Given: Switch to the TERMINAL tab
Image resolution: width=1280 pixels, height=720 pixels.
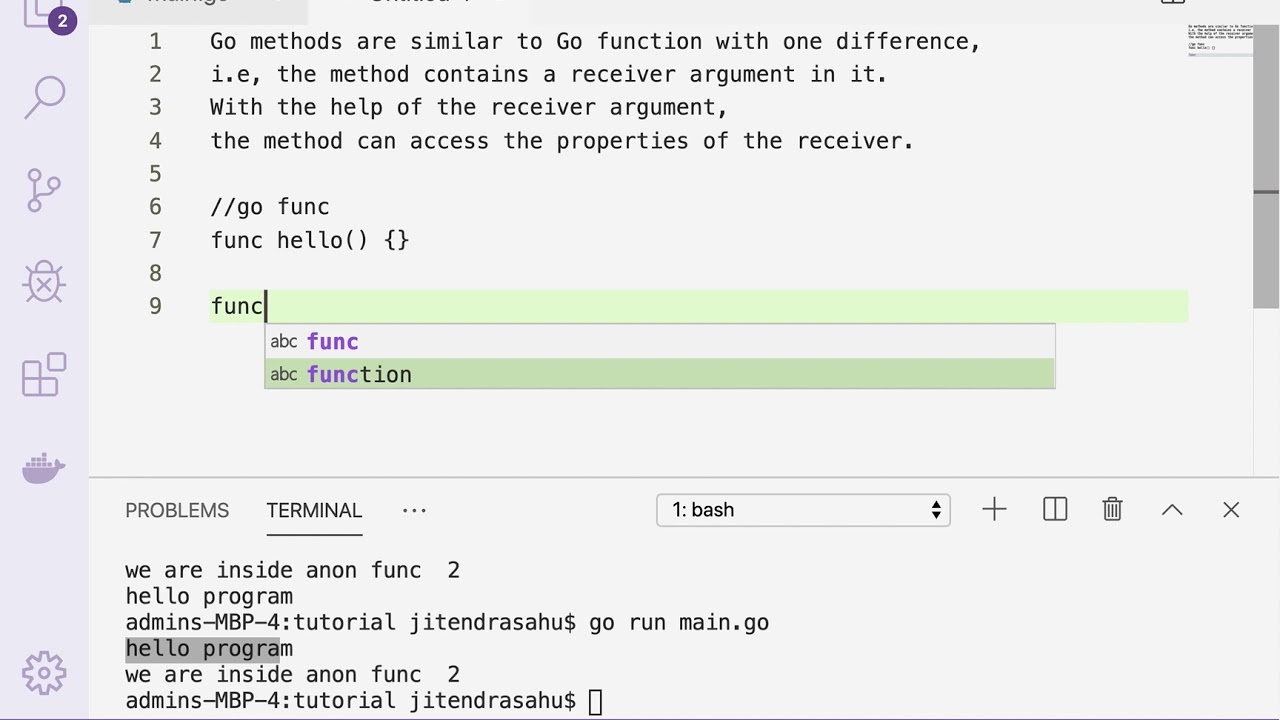Looking at the screenshot, I should pos(314,510).
